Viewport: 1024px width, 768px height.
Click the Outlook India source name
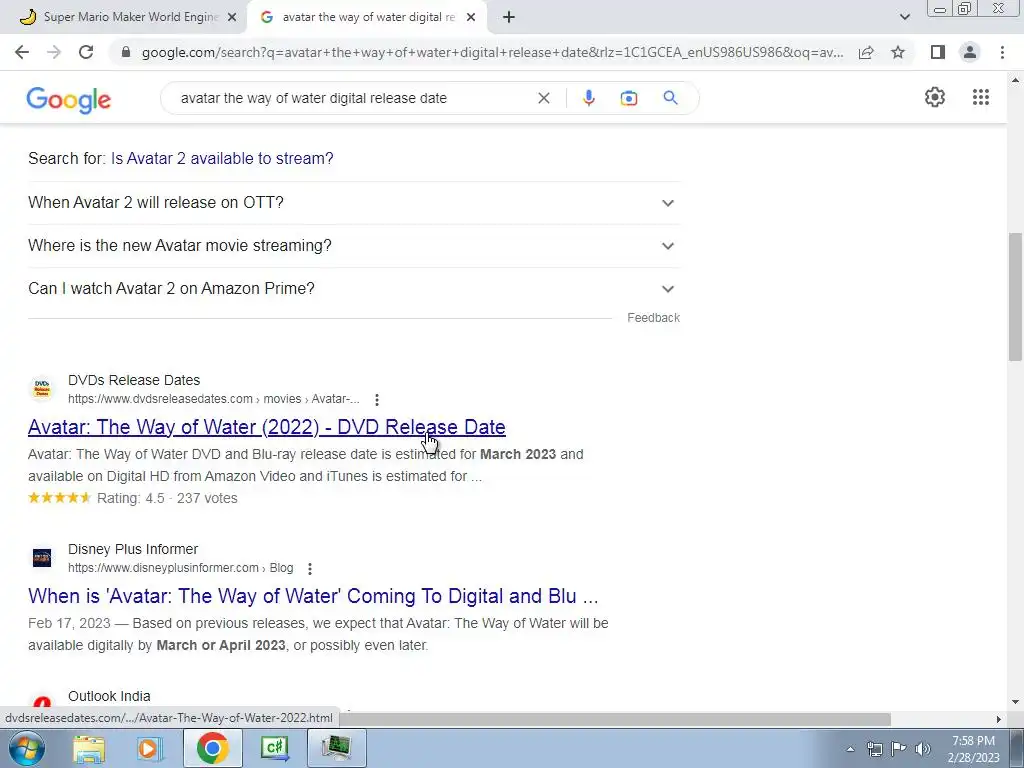click(x=109, y=696)
